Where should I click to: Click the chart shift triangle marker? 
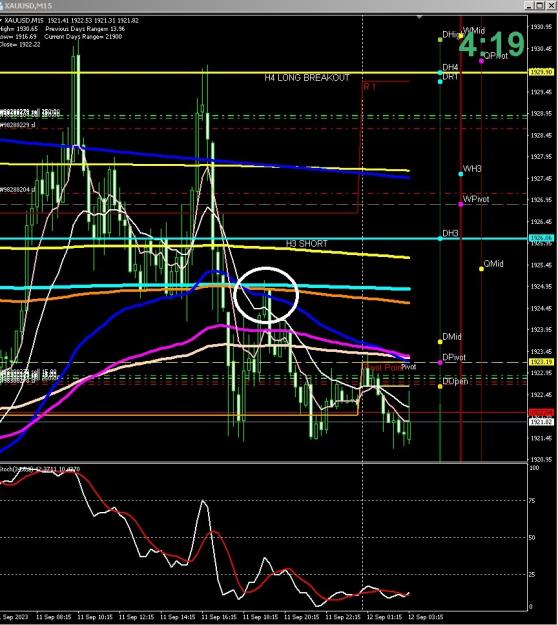click(419, 17)
